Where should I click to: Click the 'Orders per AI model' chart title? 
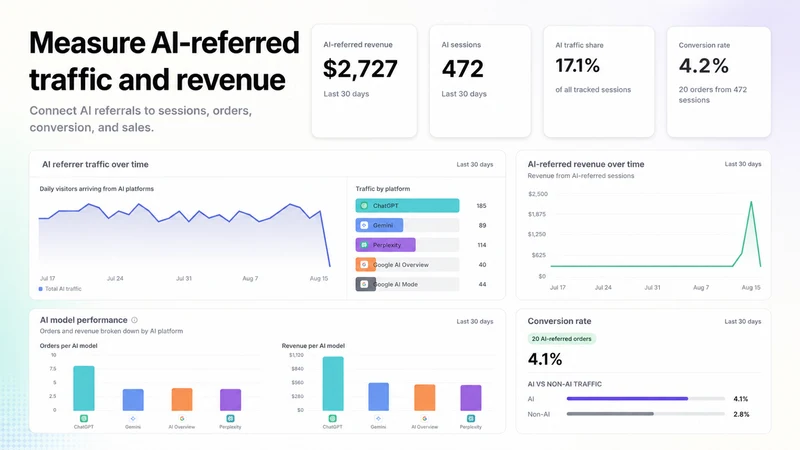pos(68,345)
